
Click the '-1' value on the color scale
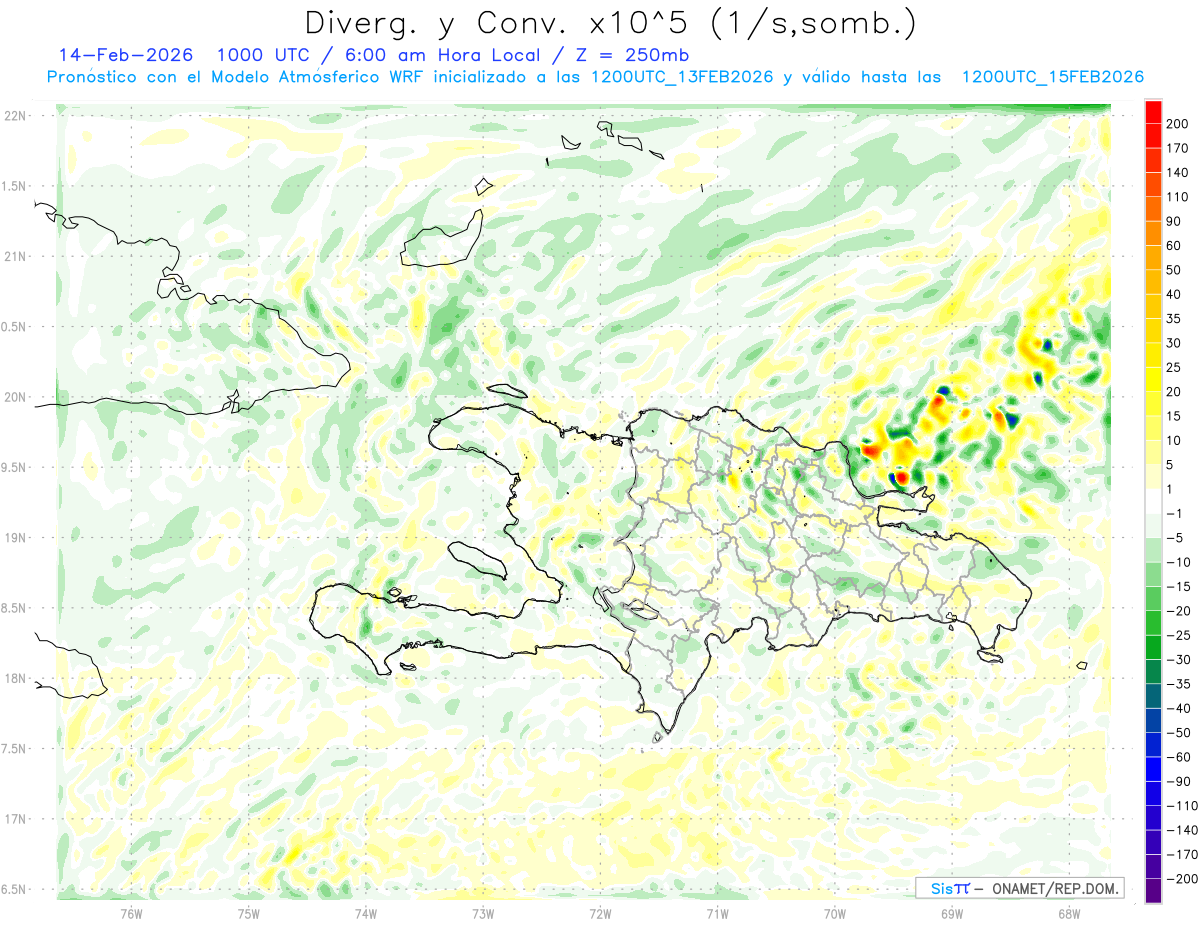pyautogui.click(x=1173, y=513)
